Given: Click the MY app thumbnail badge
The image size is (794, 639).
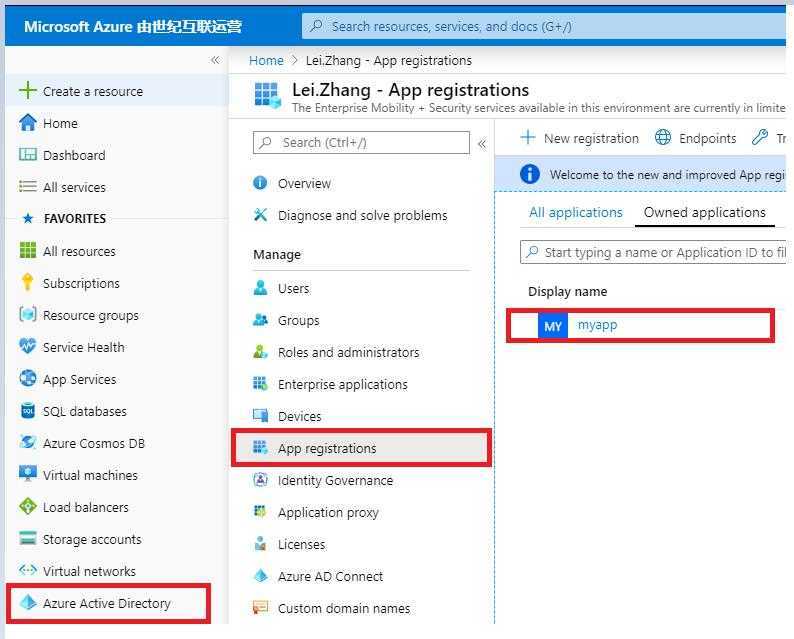Looking at the screenshot, I should pos(552,326).
